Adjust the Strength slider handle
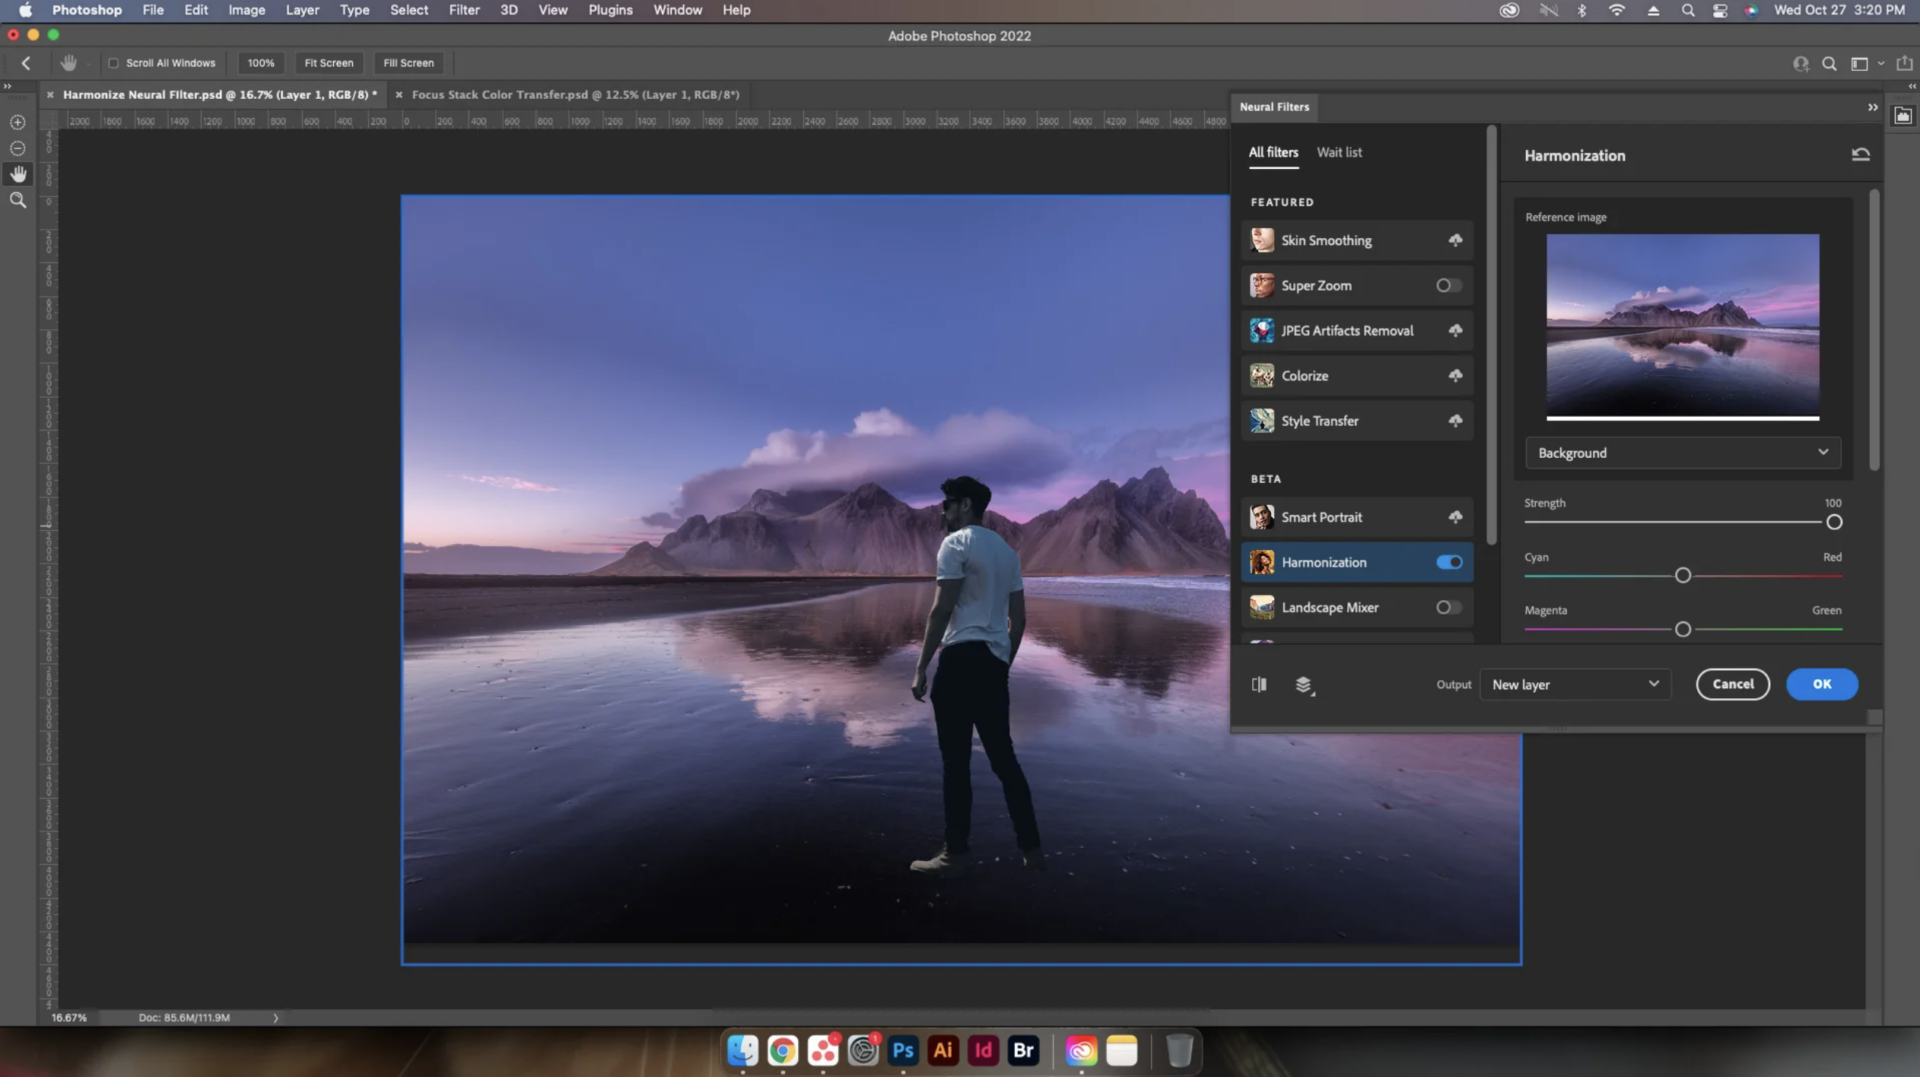The height and width of the screenshot is (1077, 1920). point(1834,522)
